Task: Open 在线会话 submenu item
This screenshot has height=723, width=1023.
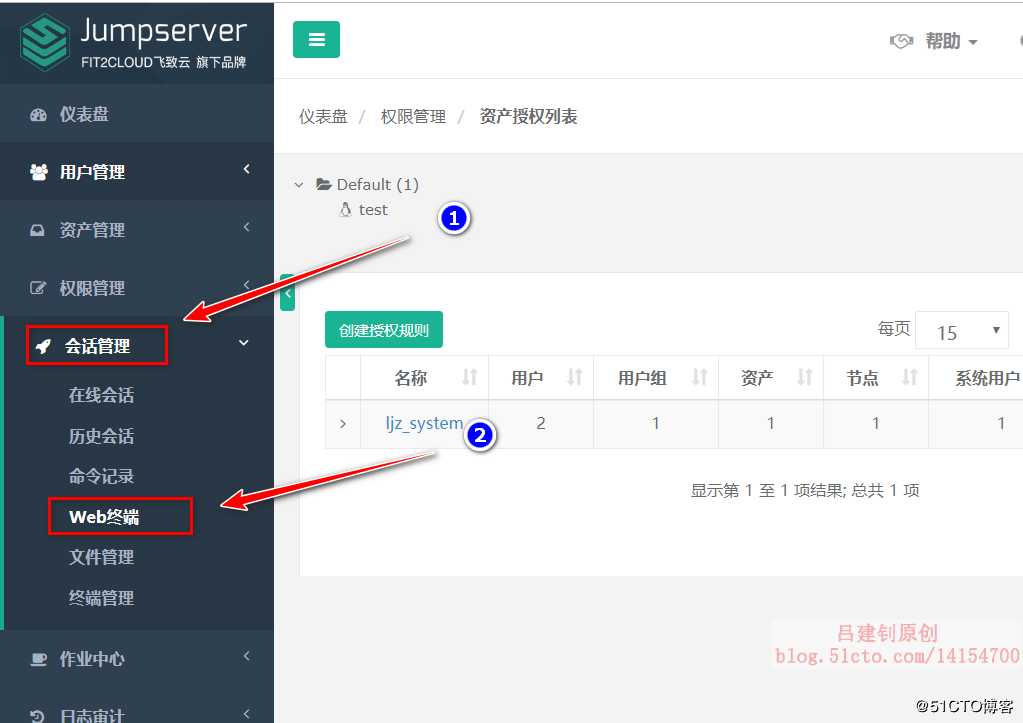Action: [101, 395]
